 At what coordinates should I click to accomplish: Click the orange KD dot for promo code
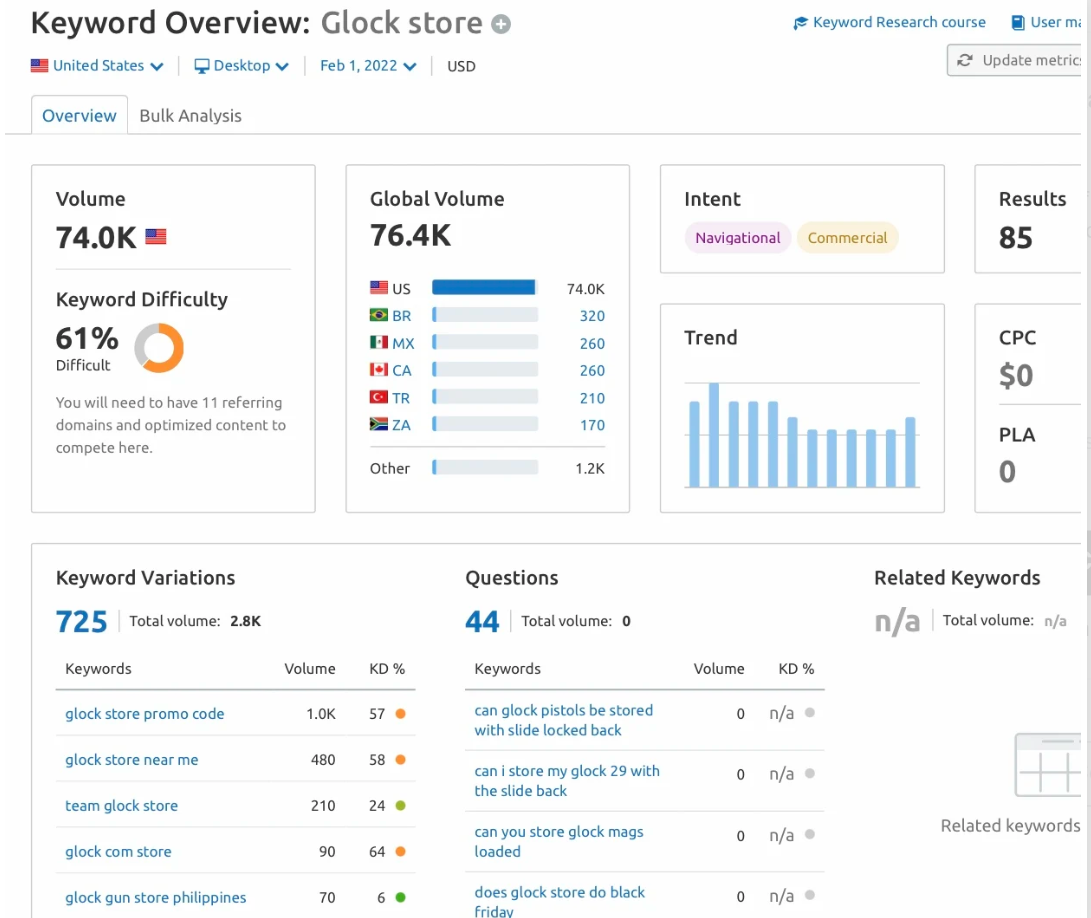[x=401, y=713]
